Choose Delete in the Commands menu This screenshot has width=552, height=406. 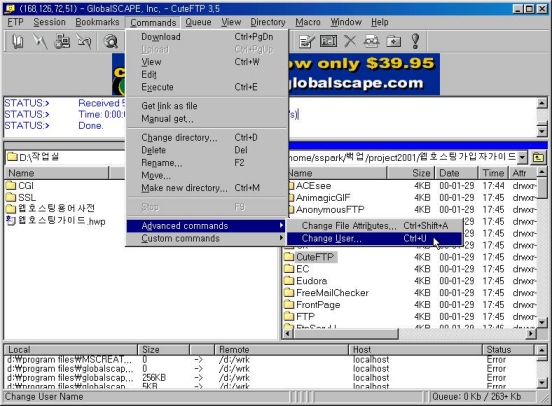(x=206, y=150)
